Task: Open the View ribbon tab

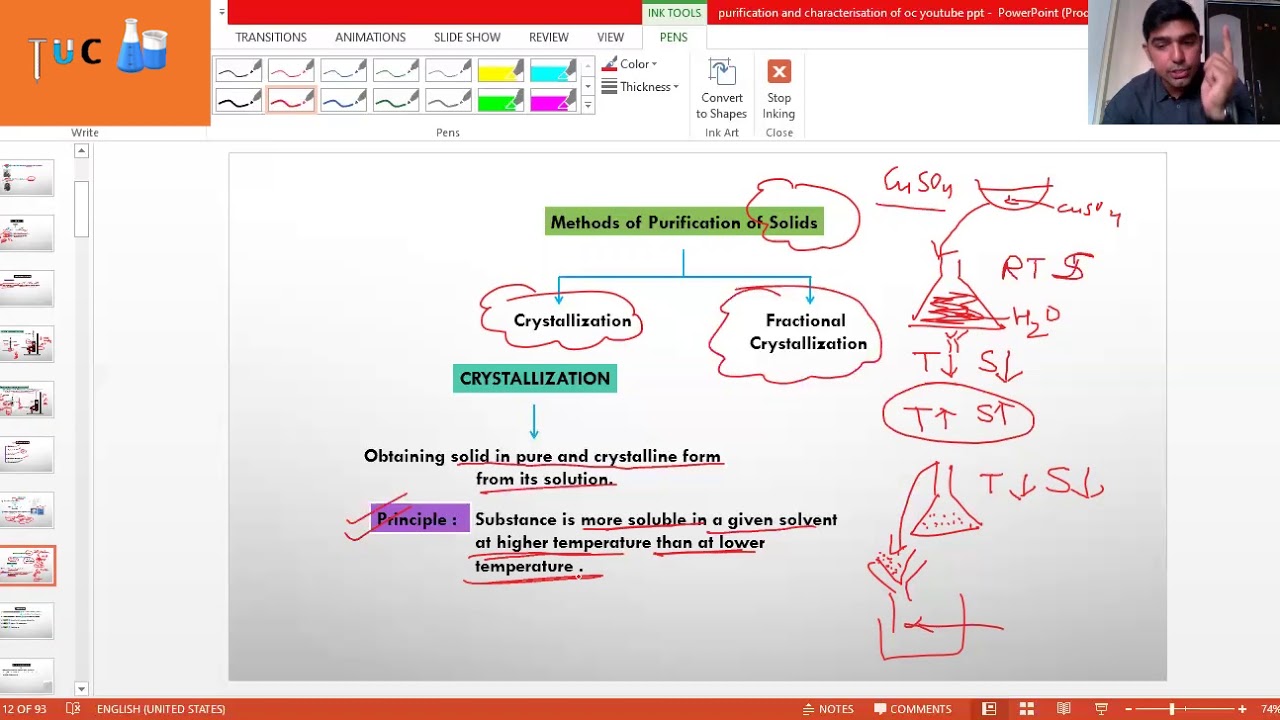Action: pyautogui.click(x=611, y=37)
